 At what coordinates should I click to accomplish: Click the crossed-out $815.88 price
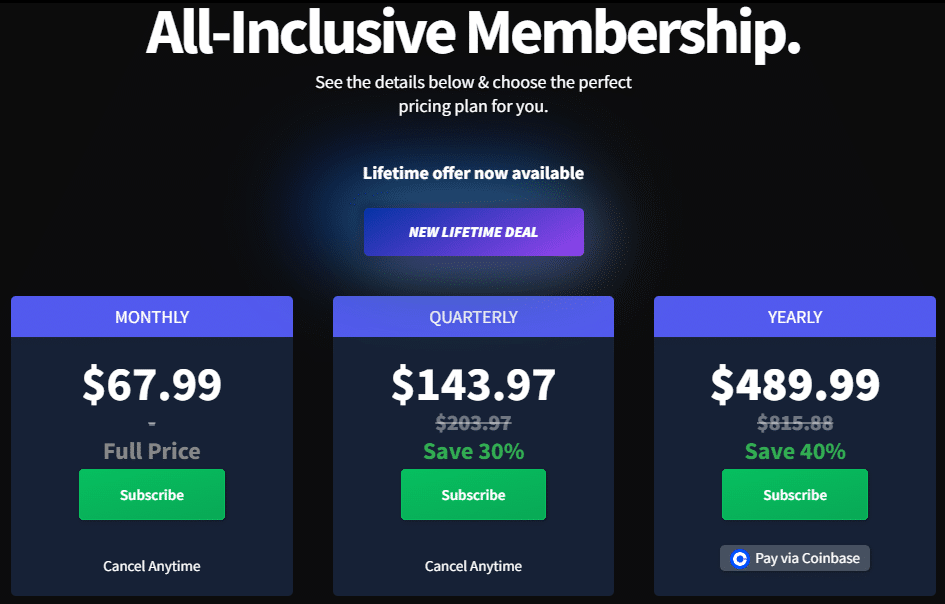point(795,423)
